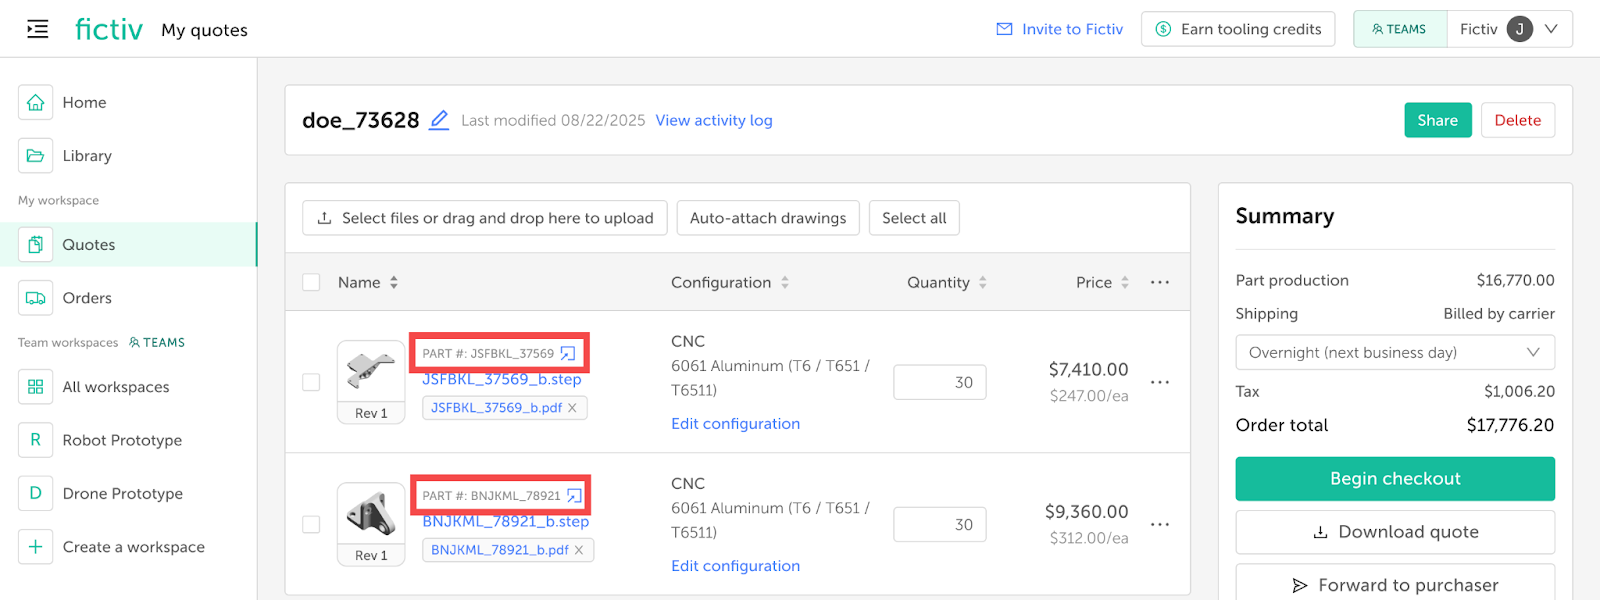Sort table by Configuration
Screen dimensions: 1600x600
[785, 282]
